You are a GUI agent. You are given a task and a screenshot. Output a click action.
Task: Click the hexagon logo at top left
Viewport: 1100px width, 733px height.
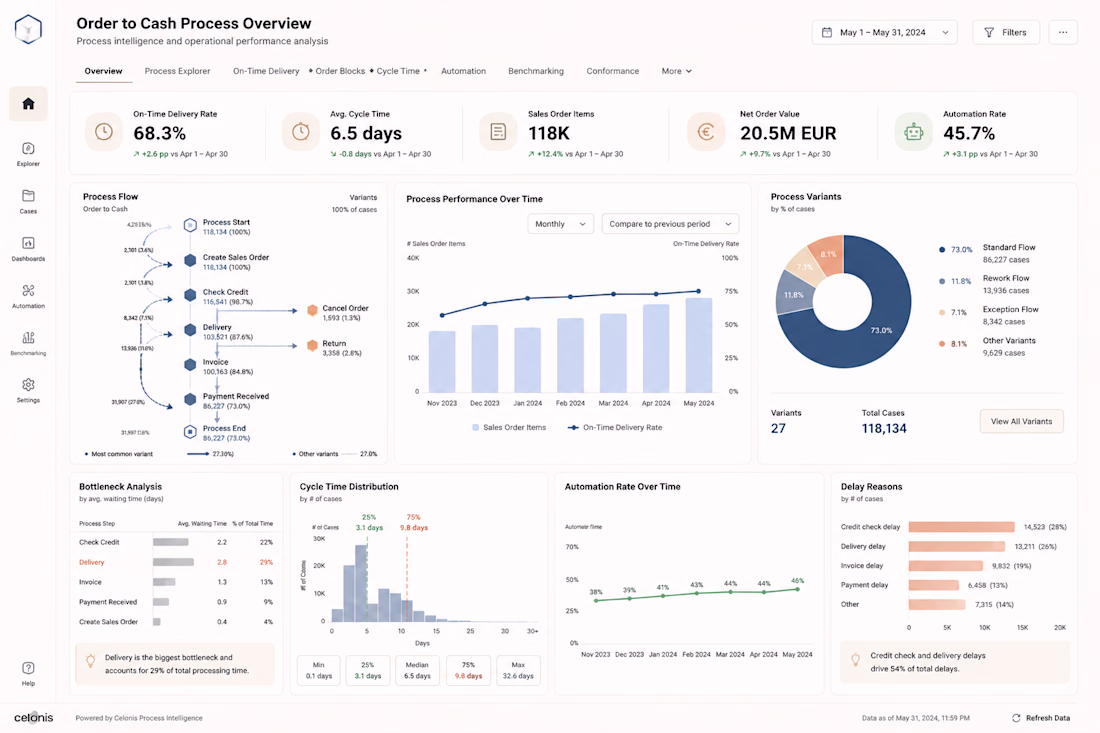point(28,29)
